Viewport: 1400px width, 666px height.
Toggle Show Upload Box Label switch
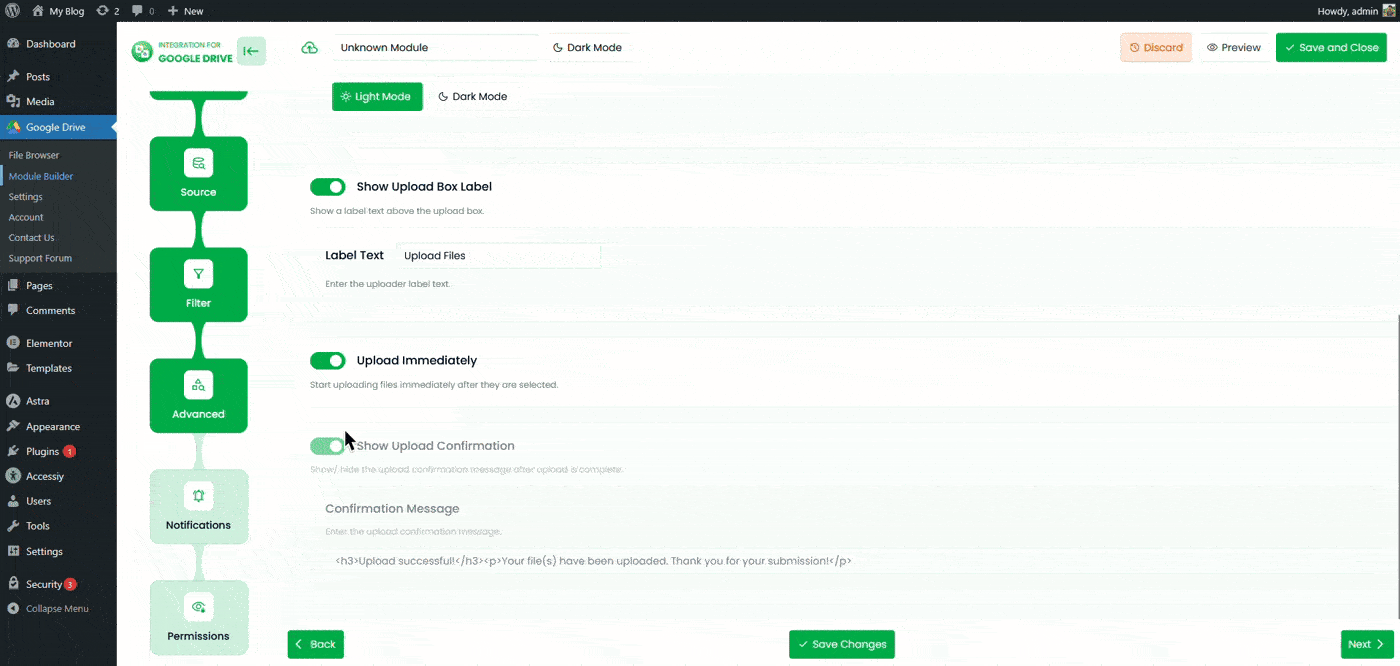coord(328,187)
